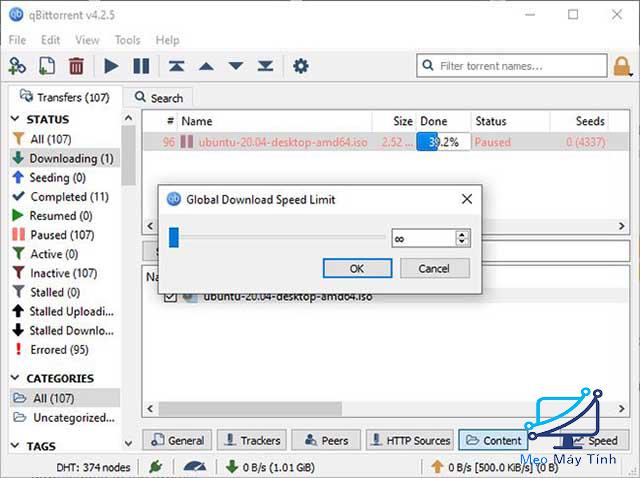Confirm speed limit with OK
Viewport: 640px width, 478px height.
(357, 268)
